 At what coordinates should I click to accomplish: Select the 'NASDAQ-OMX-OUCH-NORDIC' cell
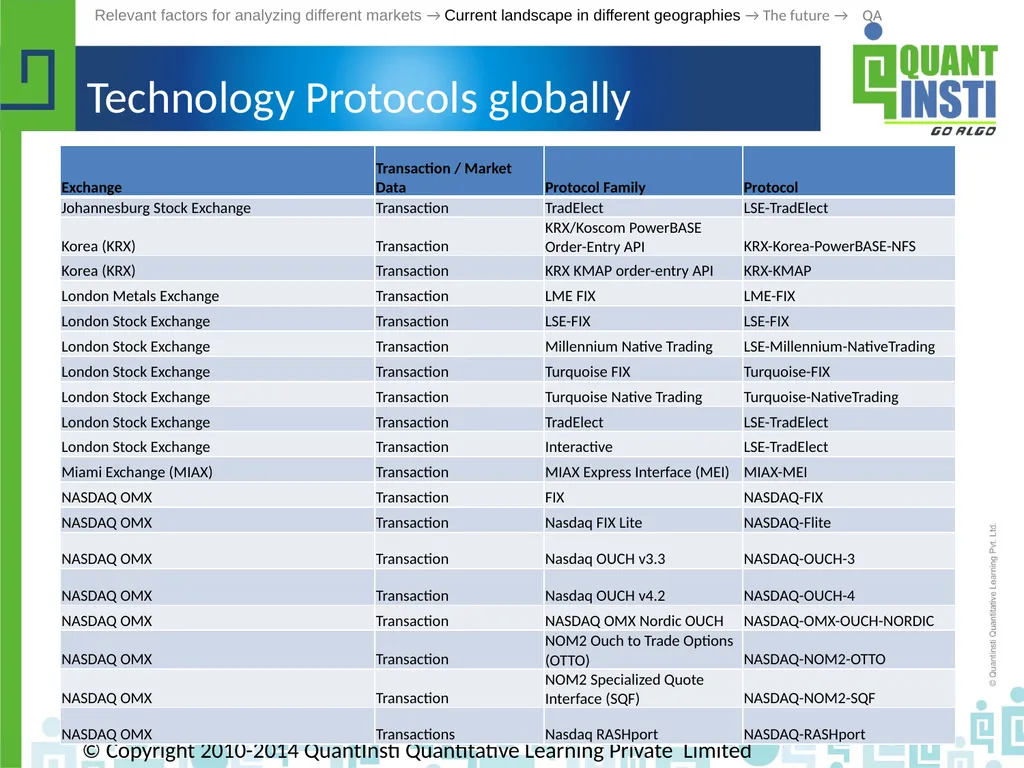[849, 620]
